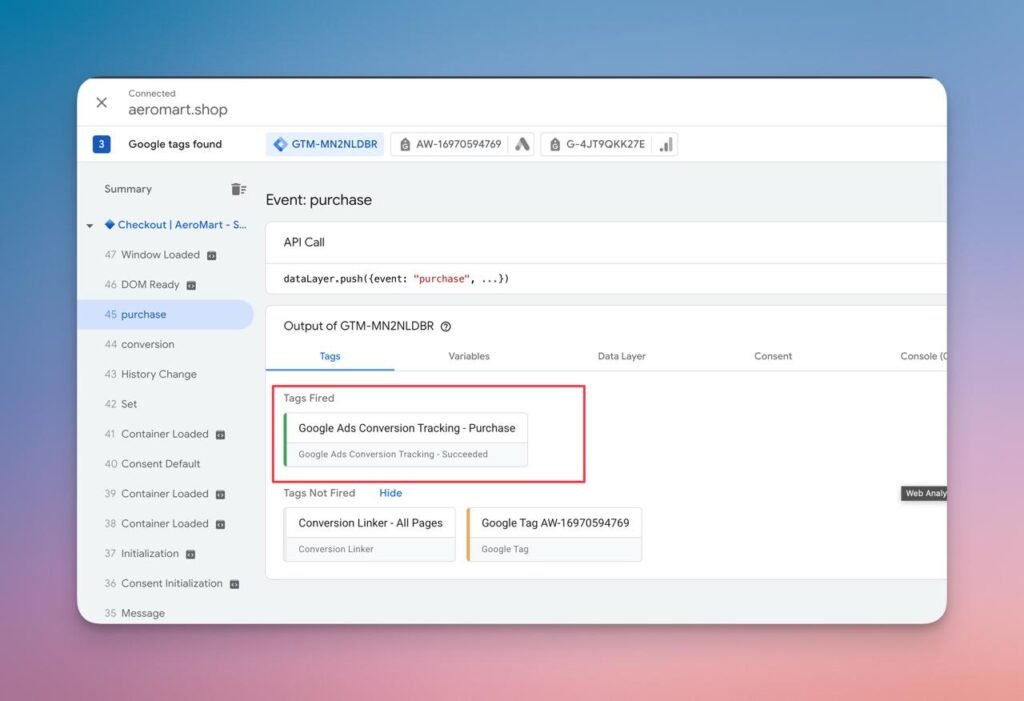The image size is (1024, 701).
Task: Open the Consent tab
Action: tap(773, 356)
